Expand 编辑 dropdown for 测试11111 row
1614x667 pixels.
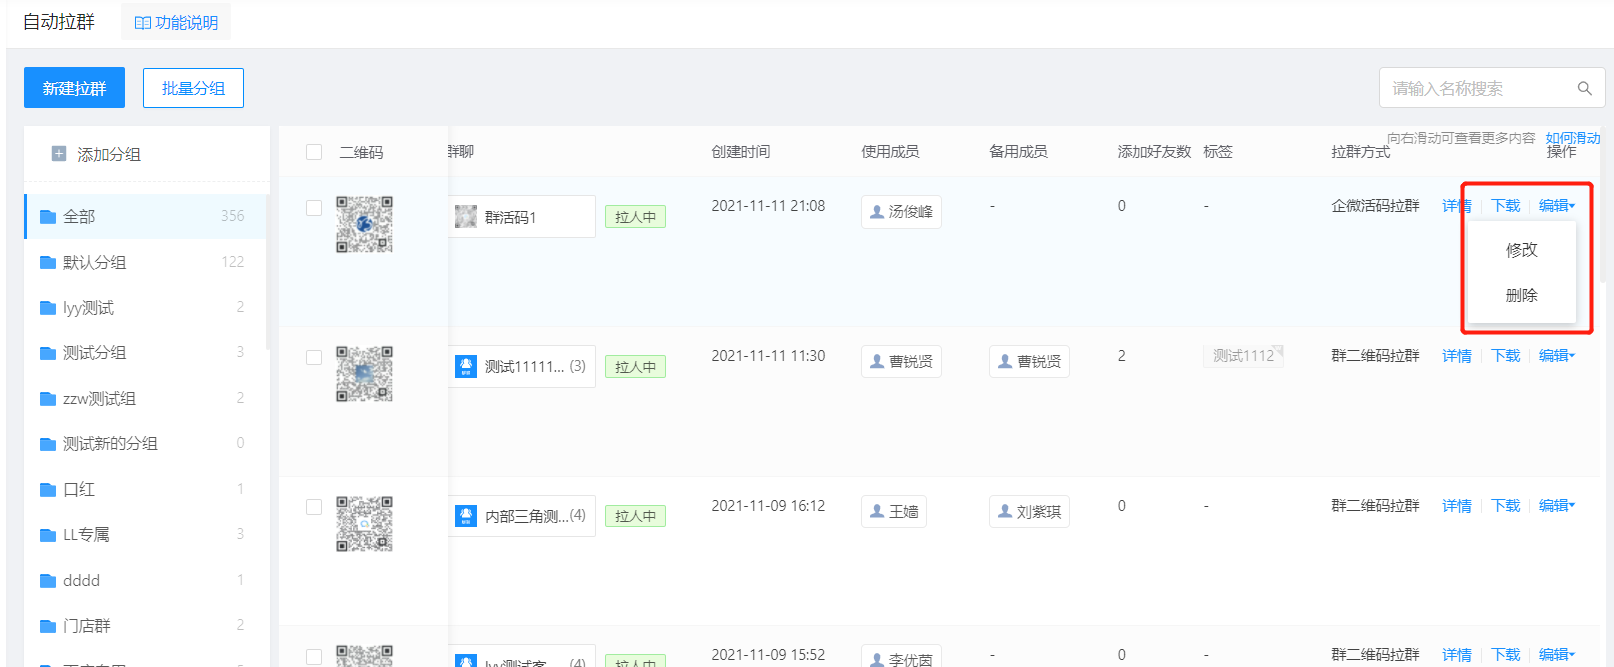click(1557, 356)
